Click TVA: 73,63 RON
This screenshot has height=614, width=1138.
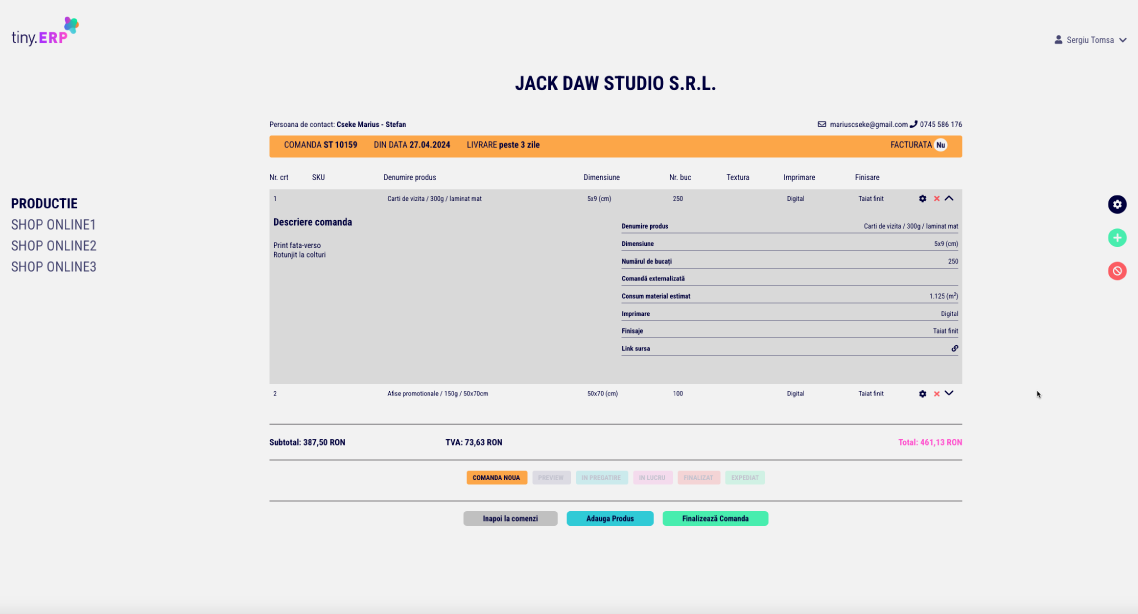(474, 443)
